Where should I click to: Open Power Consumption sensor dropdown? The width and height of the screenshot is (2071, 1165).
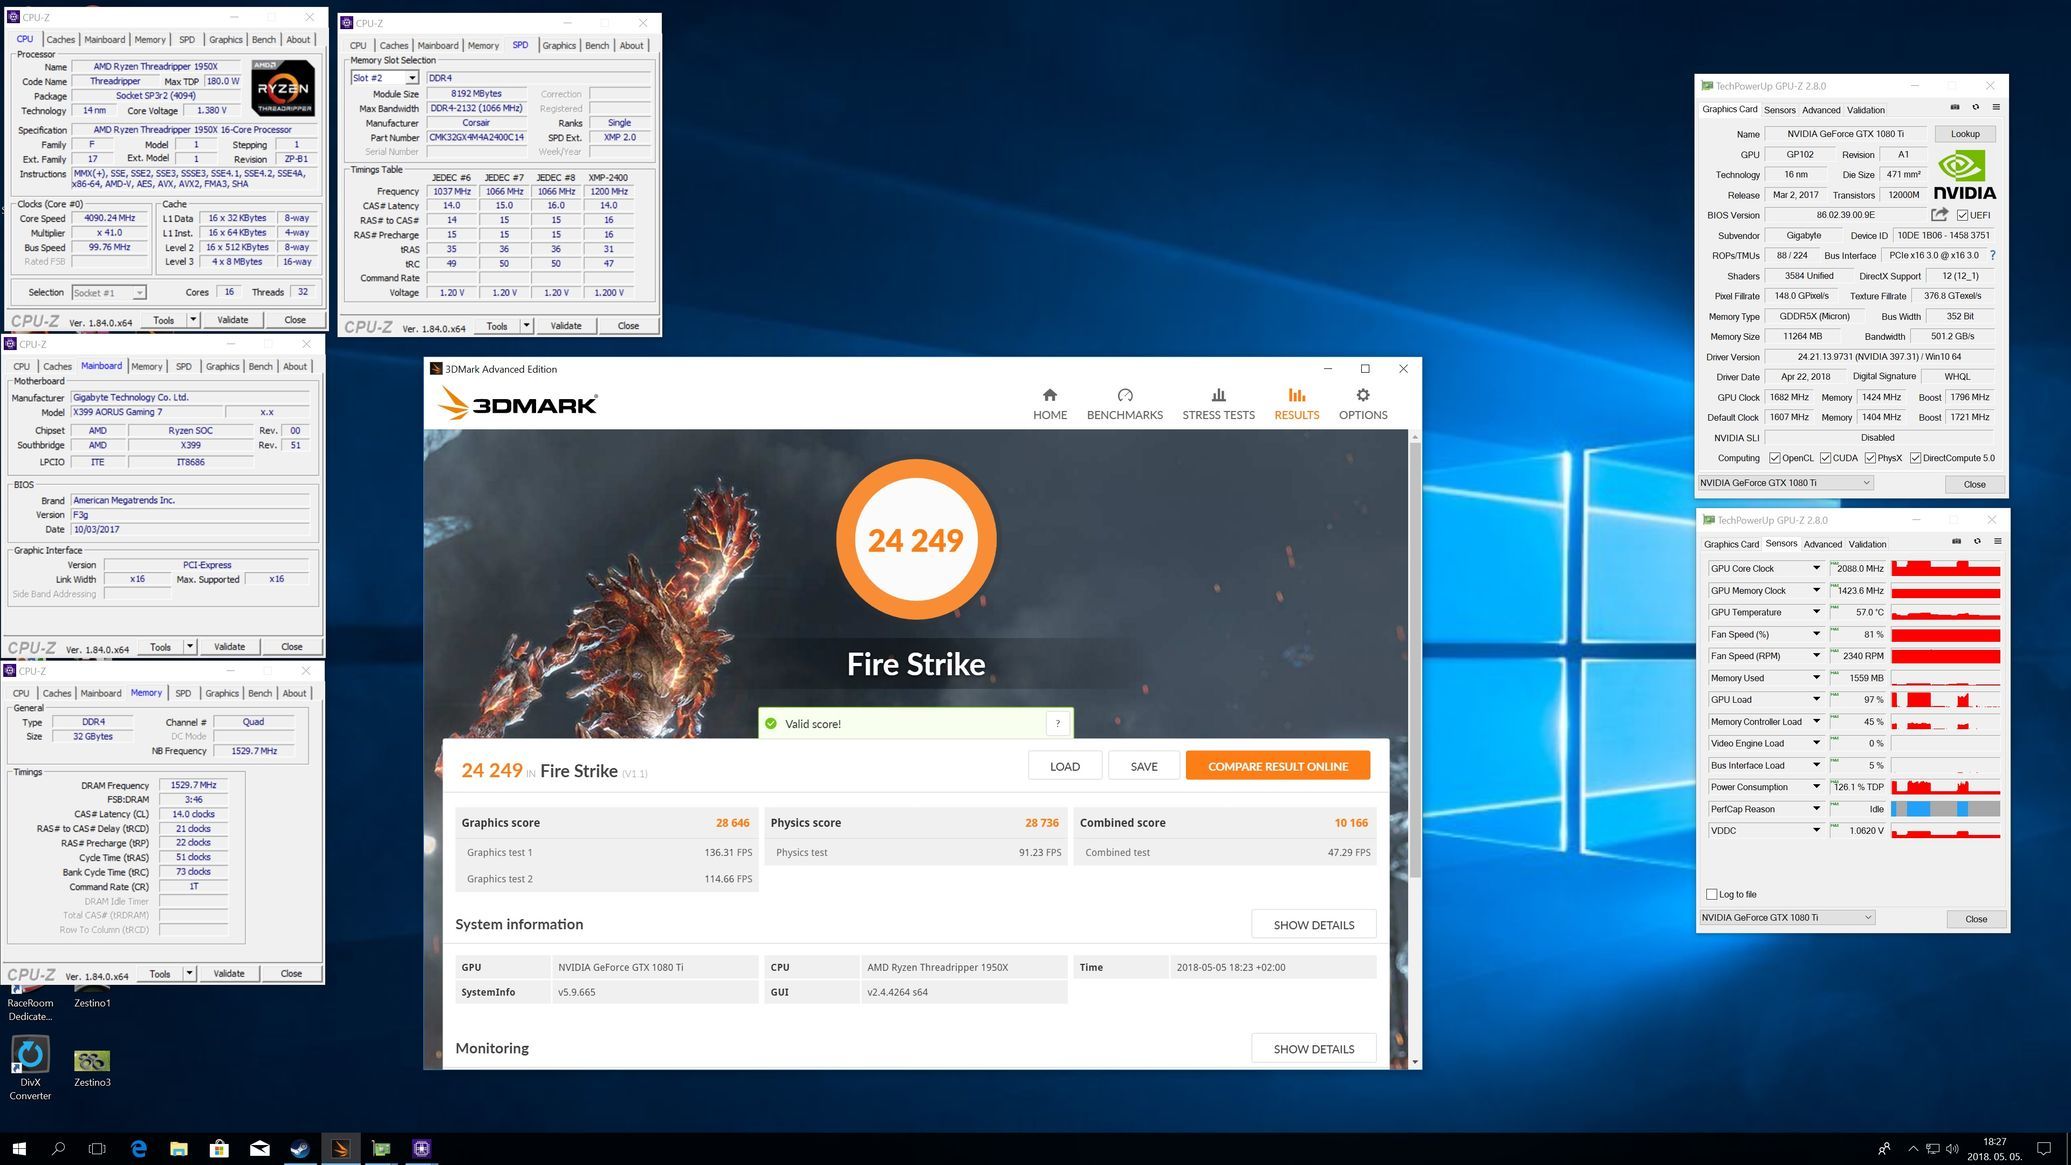pyautogui.click(x=1816, y=787)
